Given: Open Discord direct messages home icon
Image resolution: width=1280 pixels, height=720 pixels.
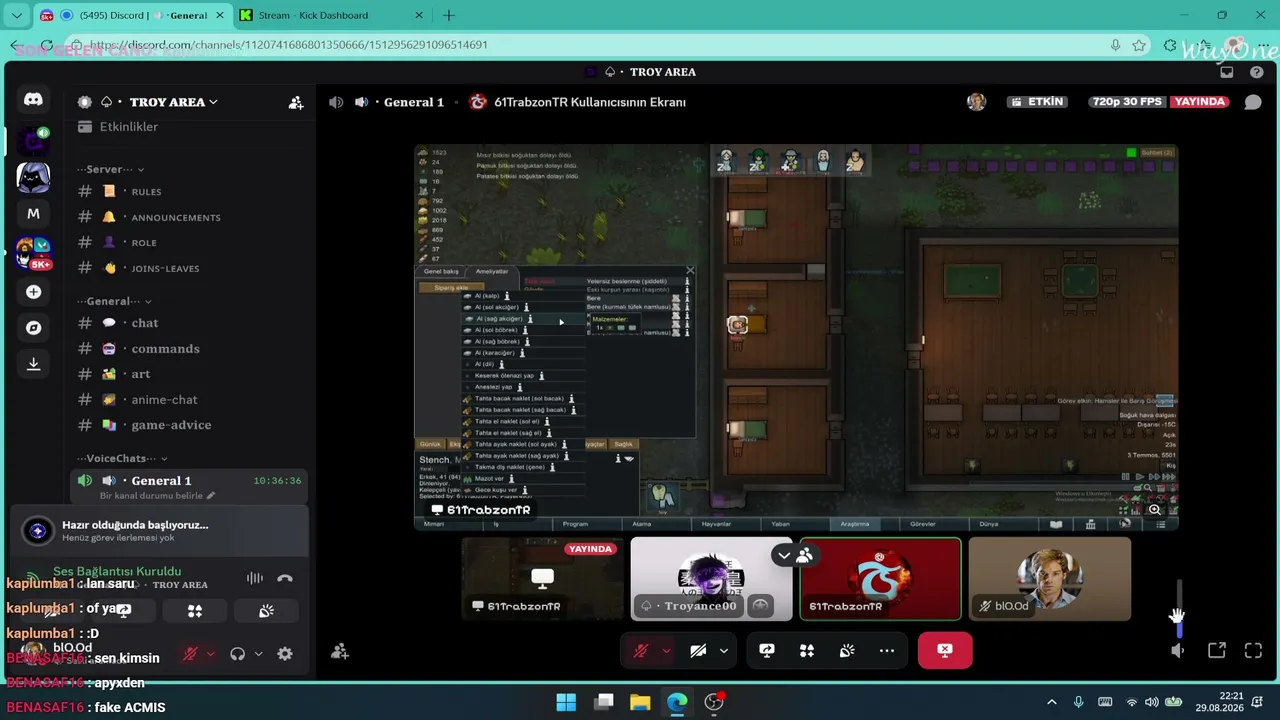Looking at the screenshot, I should click(x=33, y=99).
